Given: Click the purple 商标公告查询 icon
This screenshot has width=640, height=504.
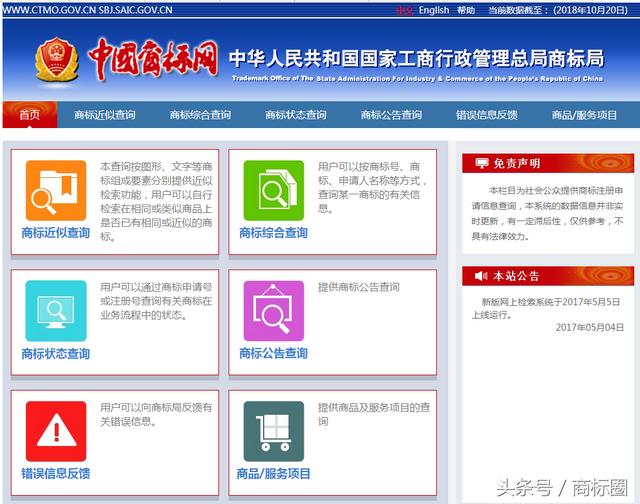Looking at the screenshot, I should tap(274, 311).
